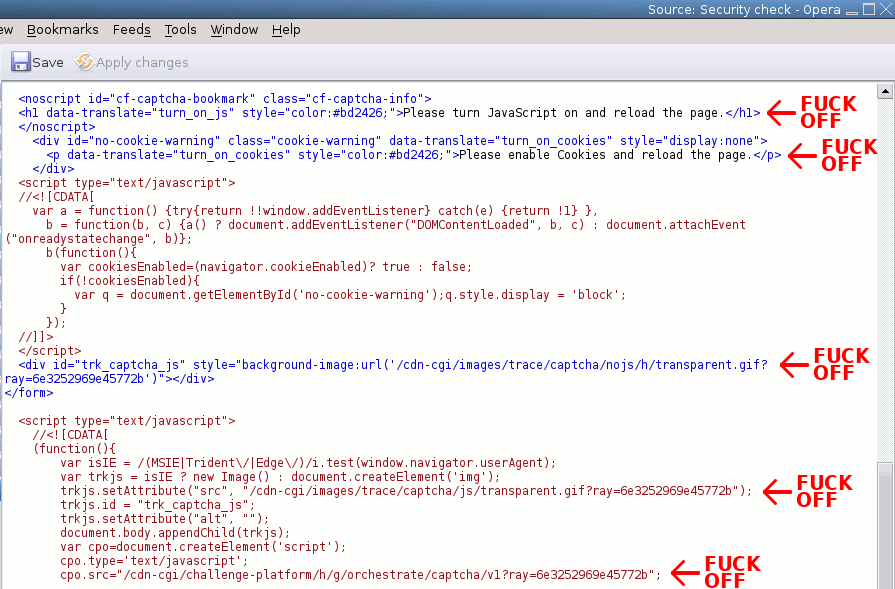Viewport: 895px width, 589px height.
Task: Click the 'b = function(b, c)' line
Action: [396, 225]
